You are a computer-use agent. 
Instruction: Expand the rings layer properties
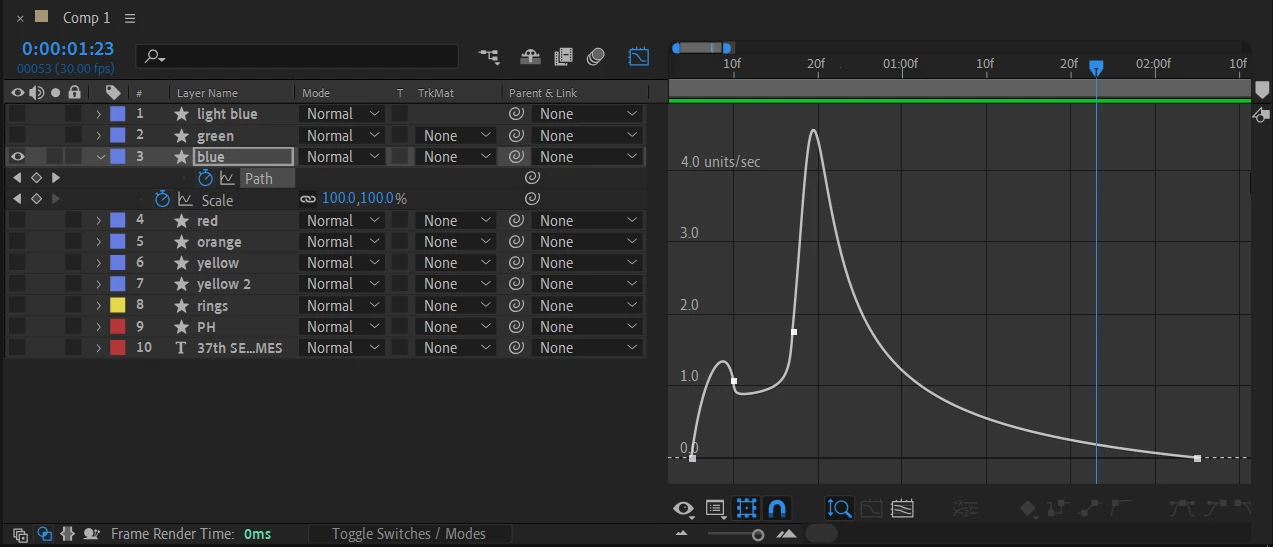(x=98, y=305)
